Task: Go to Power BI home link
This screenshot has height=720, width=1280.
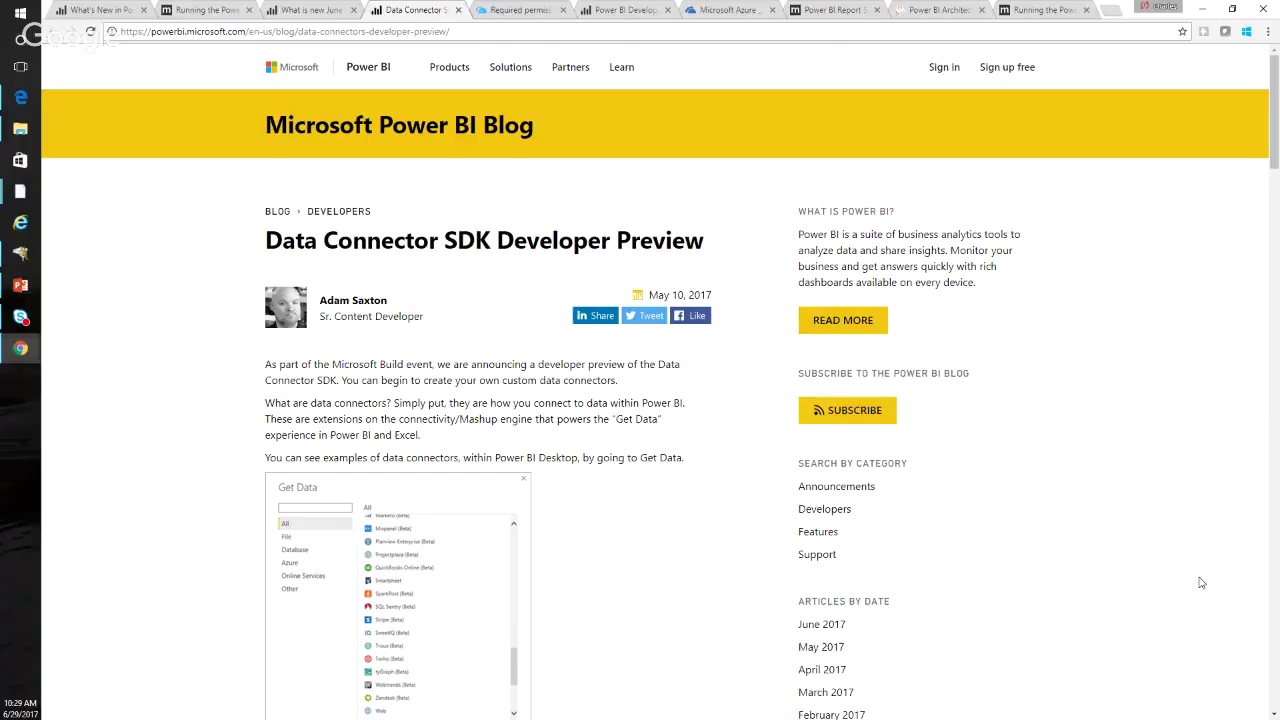Action: pos(368,67)
